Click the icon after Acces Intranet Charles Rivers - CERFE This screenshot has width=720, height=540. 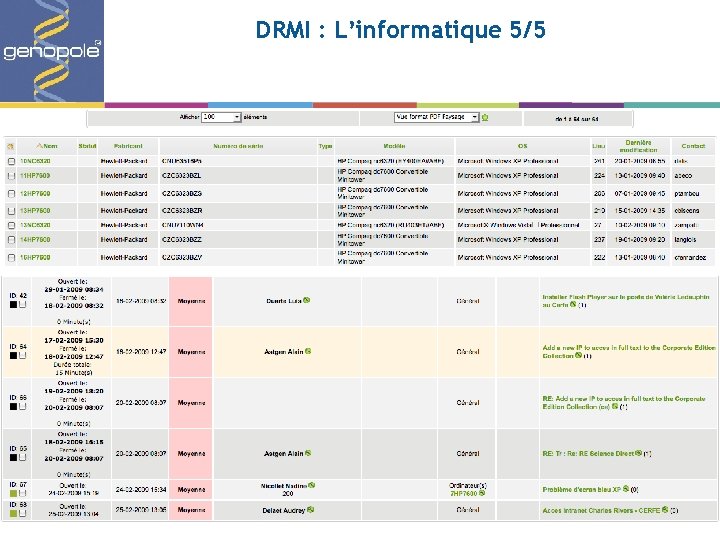(665, 510)
